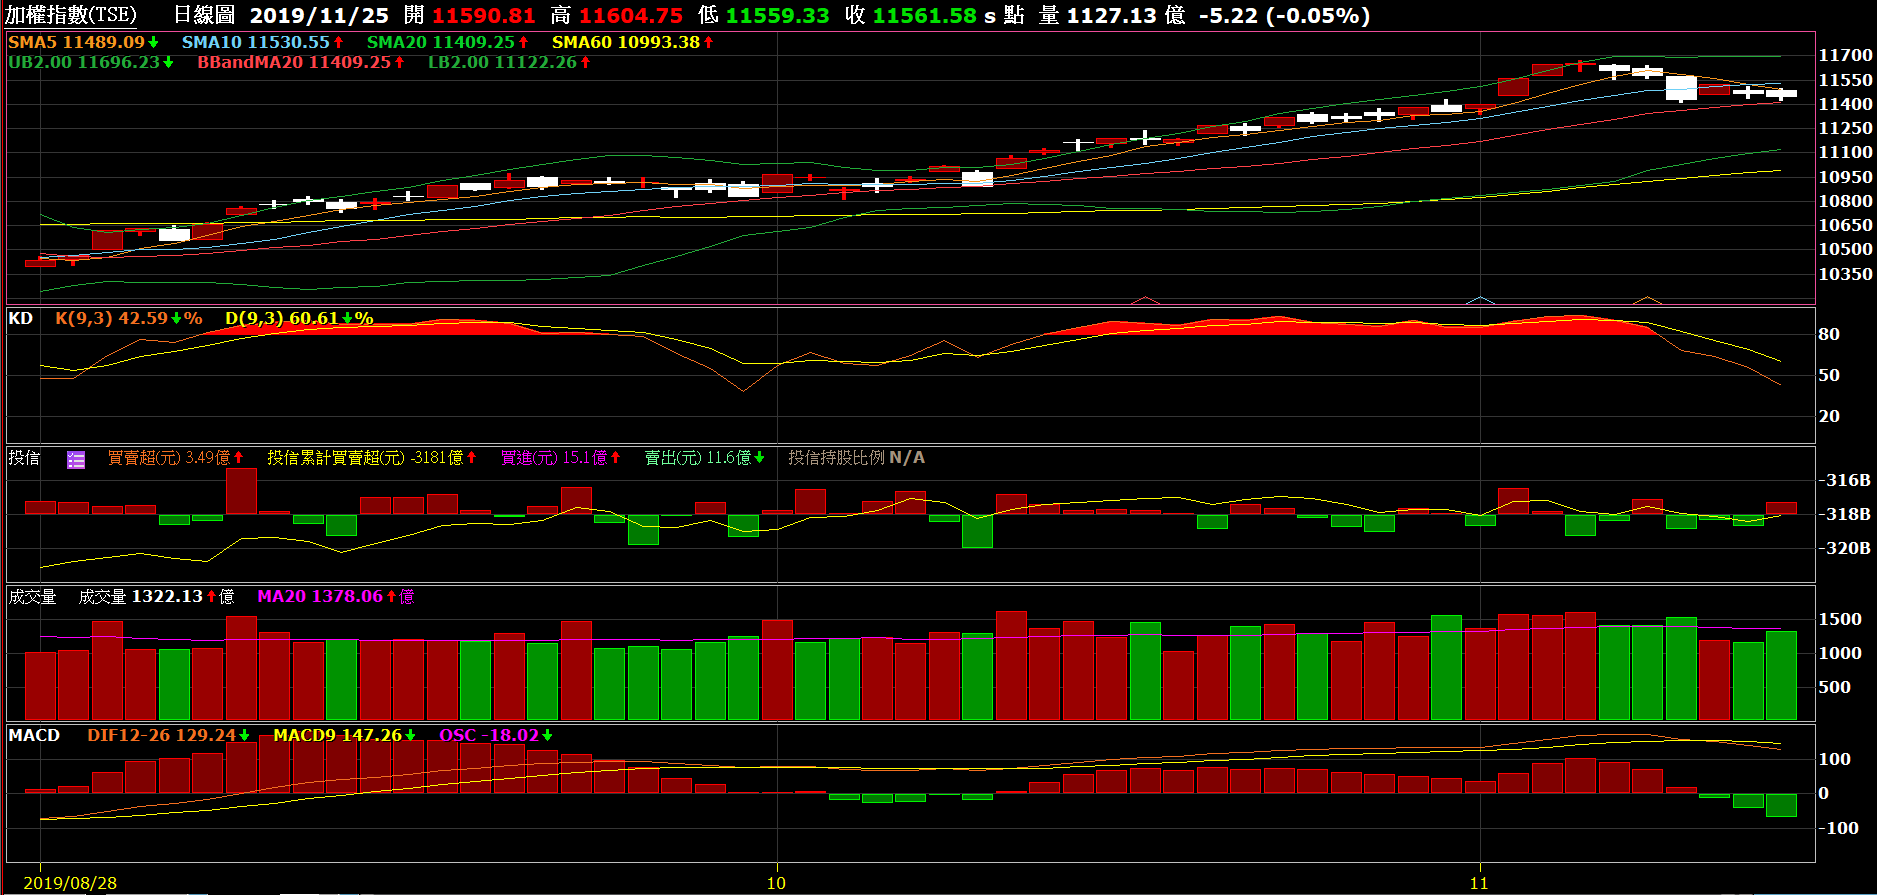
Task: Click the -100 MACD axis label
Action: point(1838,828)
